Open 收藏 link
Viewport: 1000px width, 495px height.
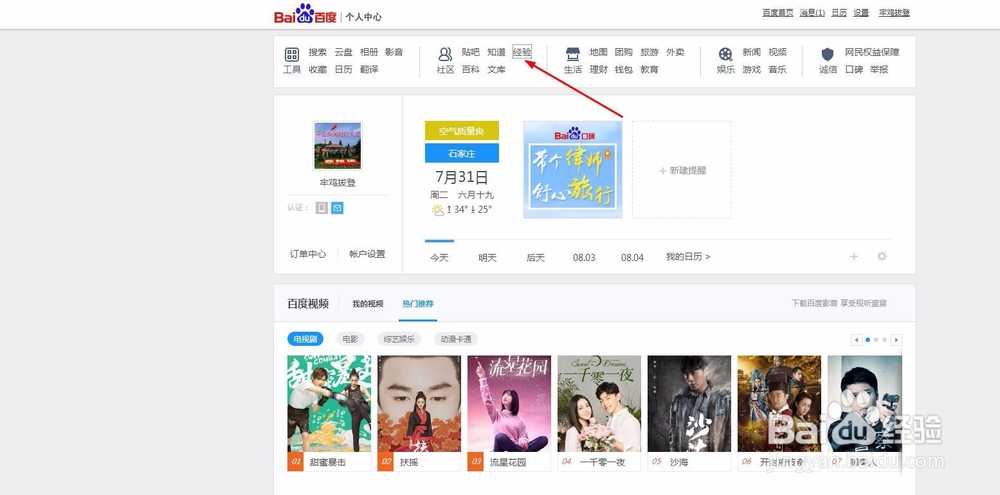(x=318, y=70)
